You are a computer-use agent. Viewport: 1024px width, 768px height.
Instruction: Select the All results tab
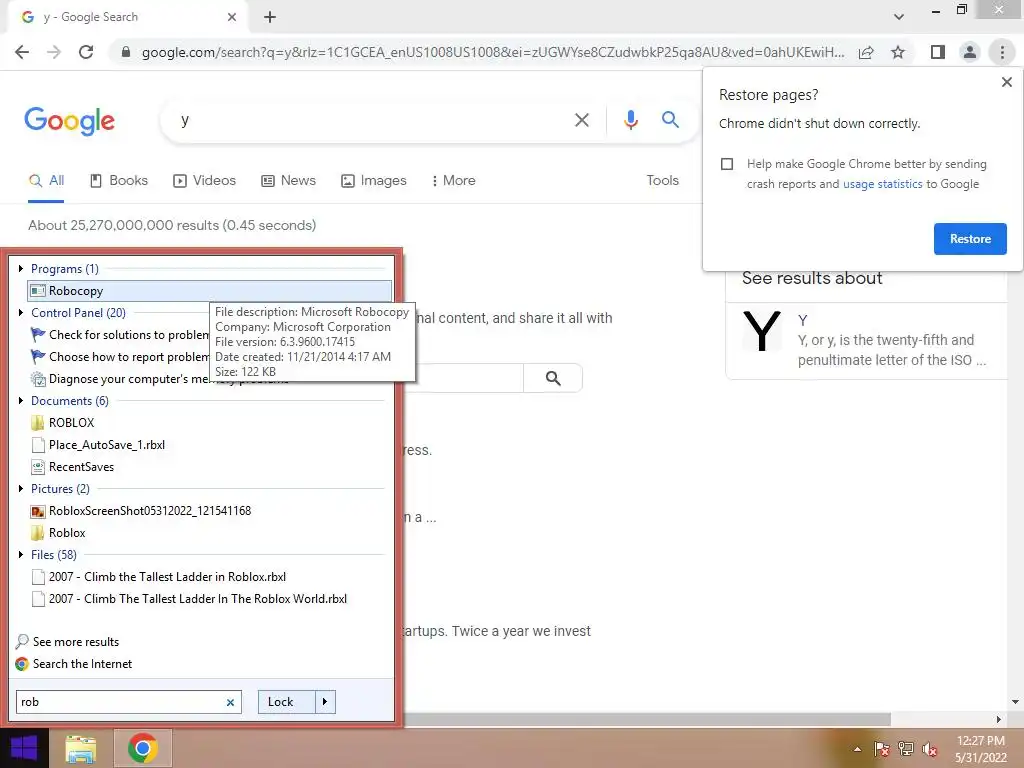tap(46, 181)
